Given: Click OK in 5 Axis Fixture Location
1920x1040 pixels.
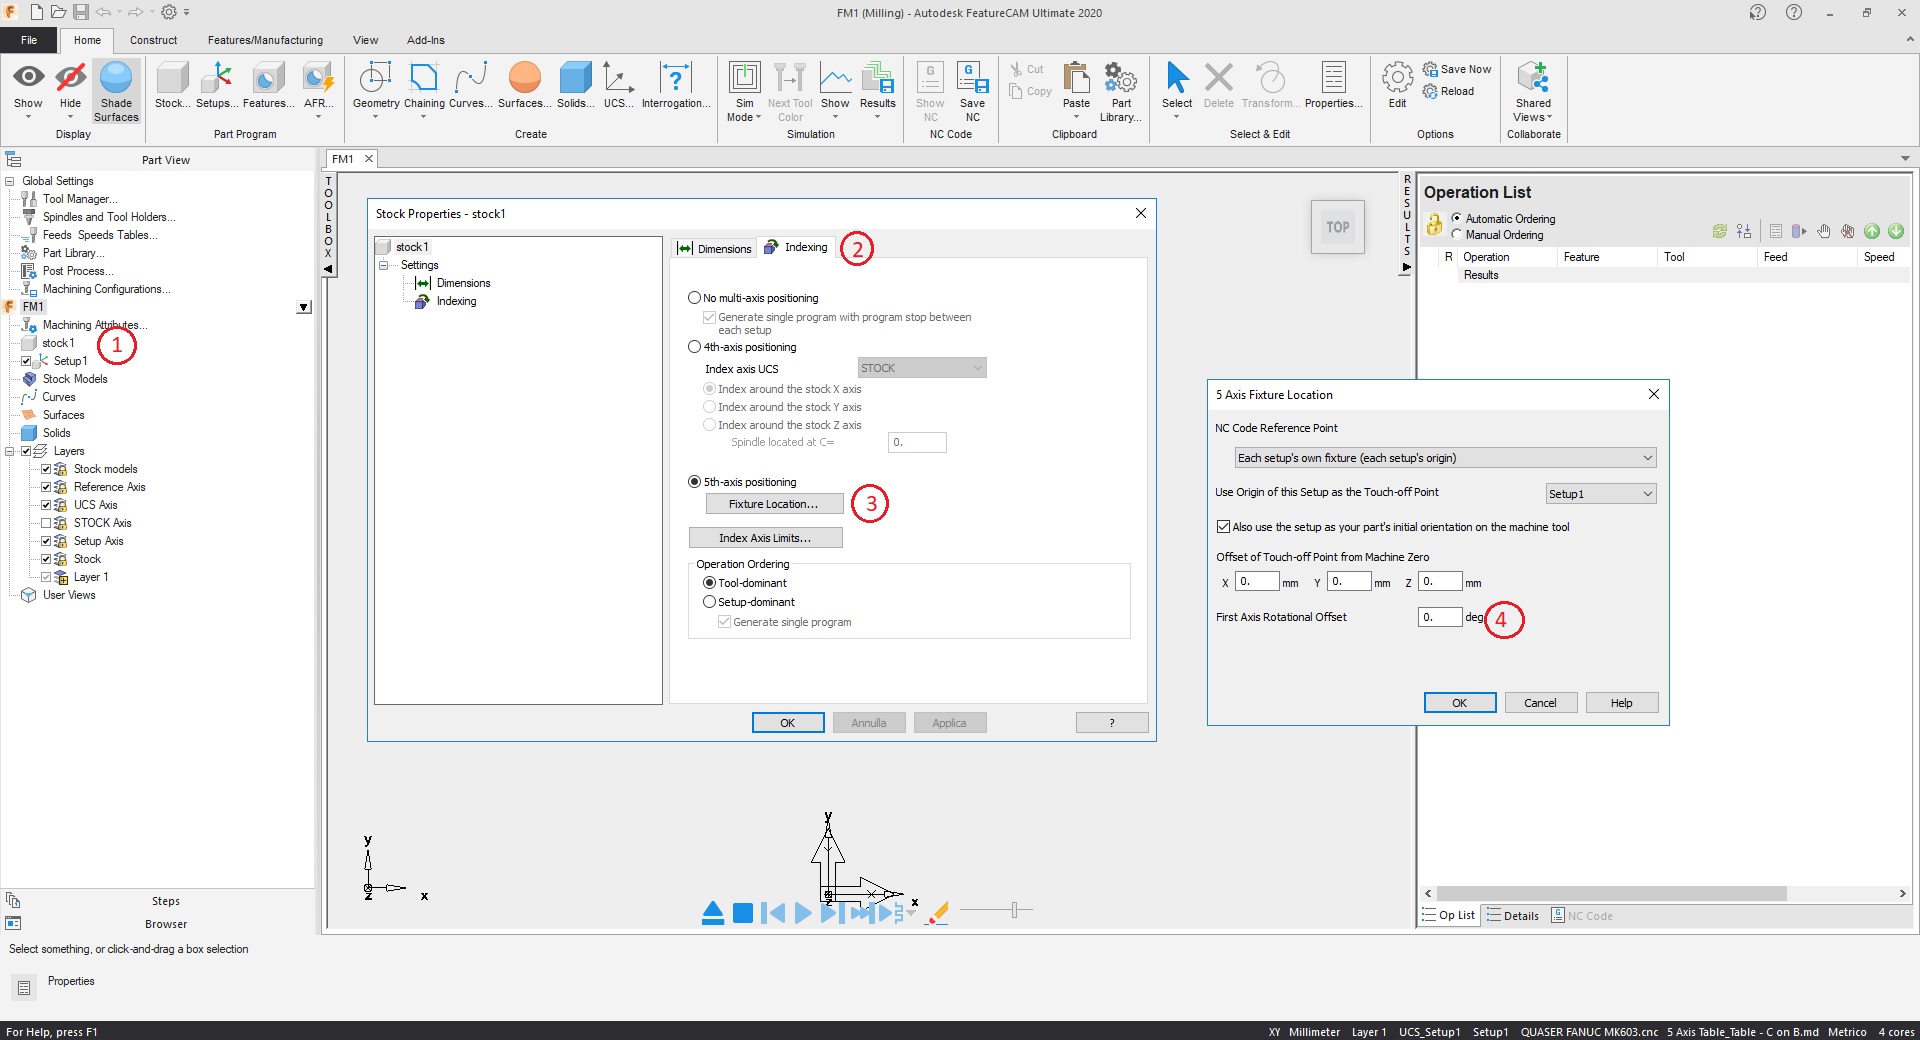Looking at the screenshot, I should (x=1460, y=703).
